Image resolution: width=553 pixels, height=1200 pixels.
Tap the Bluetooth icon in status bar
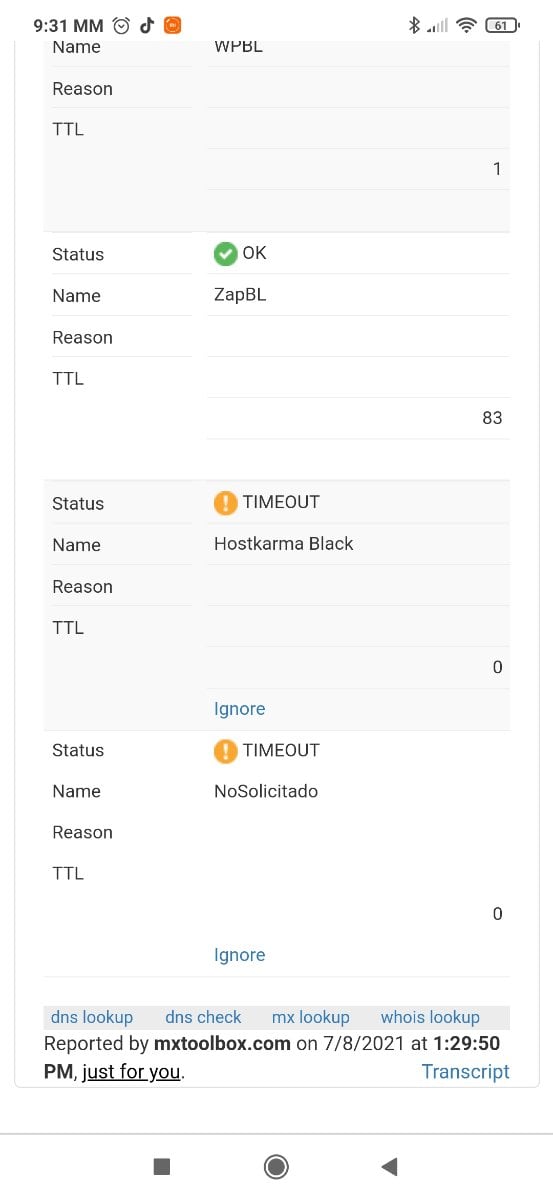point(414,26)
